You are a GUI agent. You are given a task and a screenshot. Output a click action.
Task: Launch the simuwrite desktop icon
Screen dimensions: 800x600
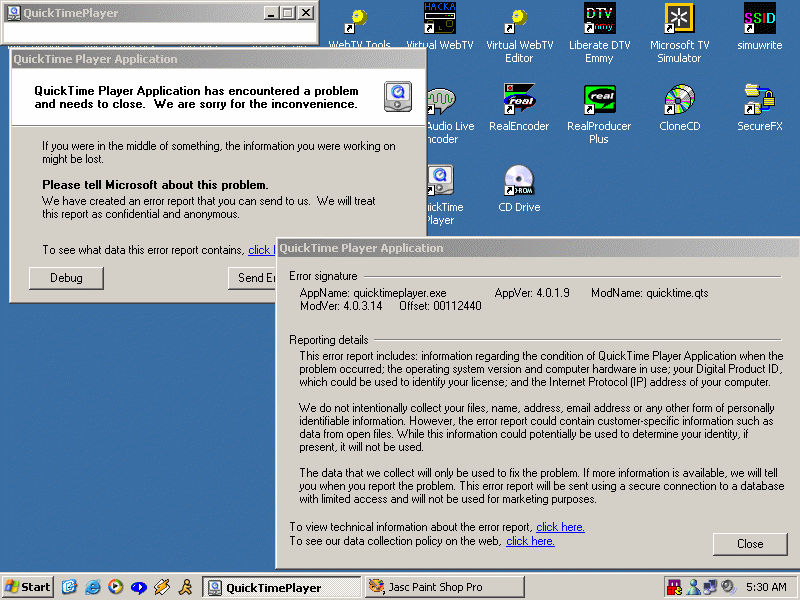click(x=759, y=20)
